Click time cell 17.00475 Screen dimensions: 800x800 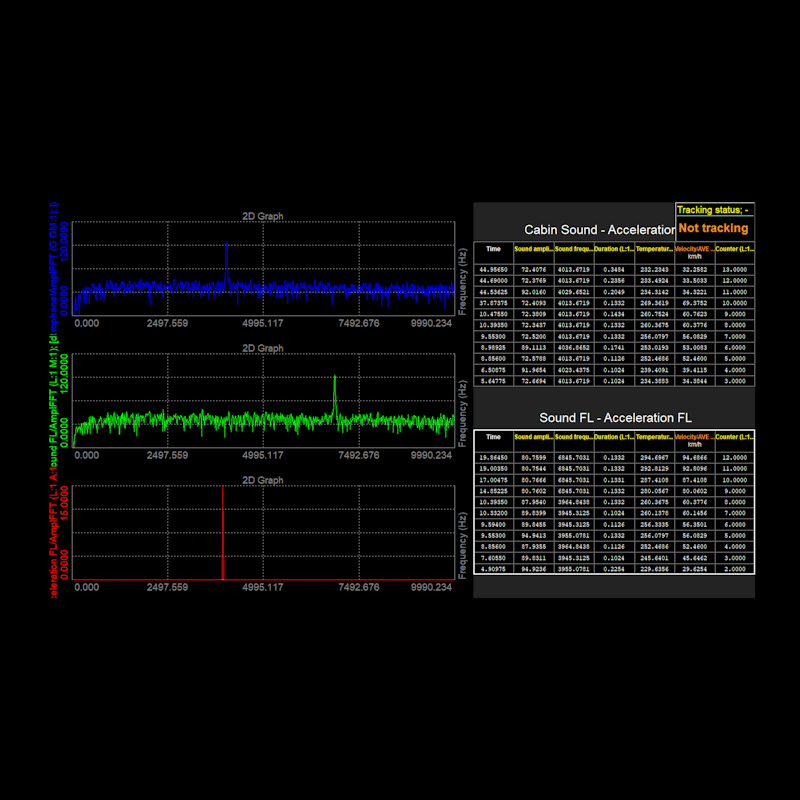493,480
